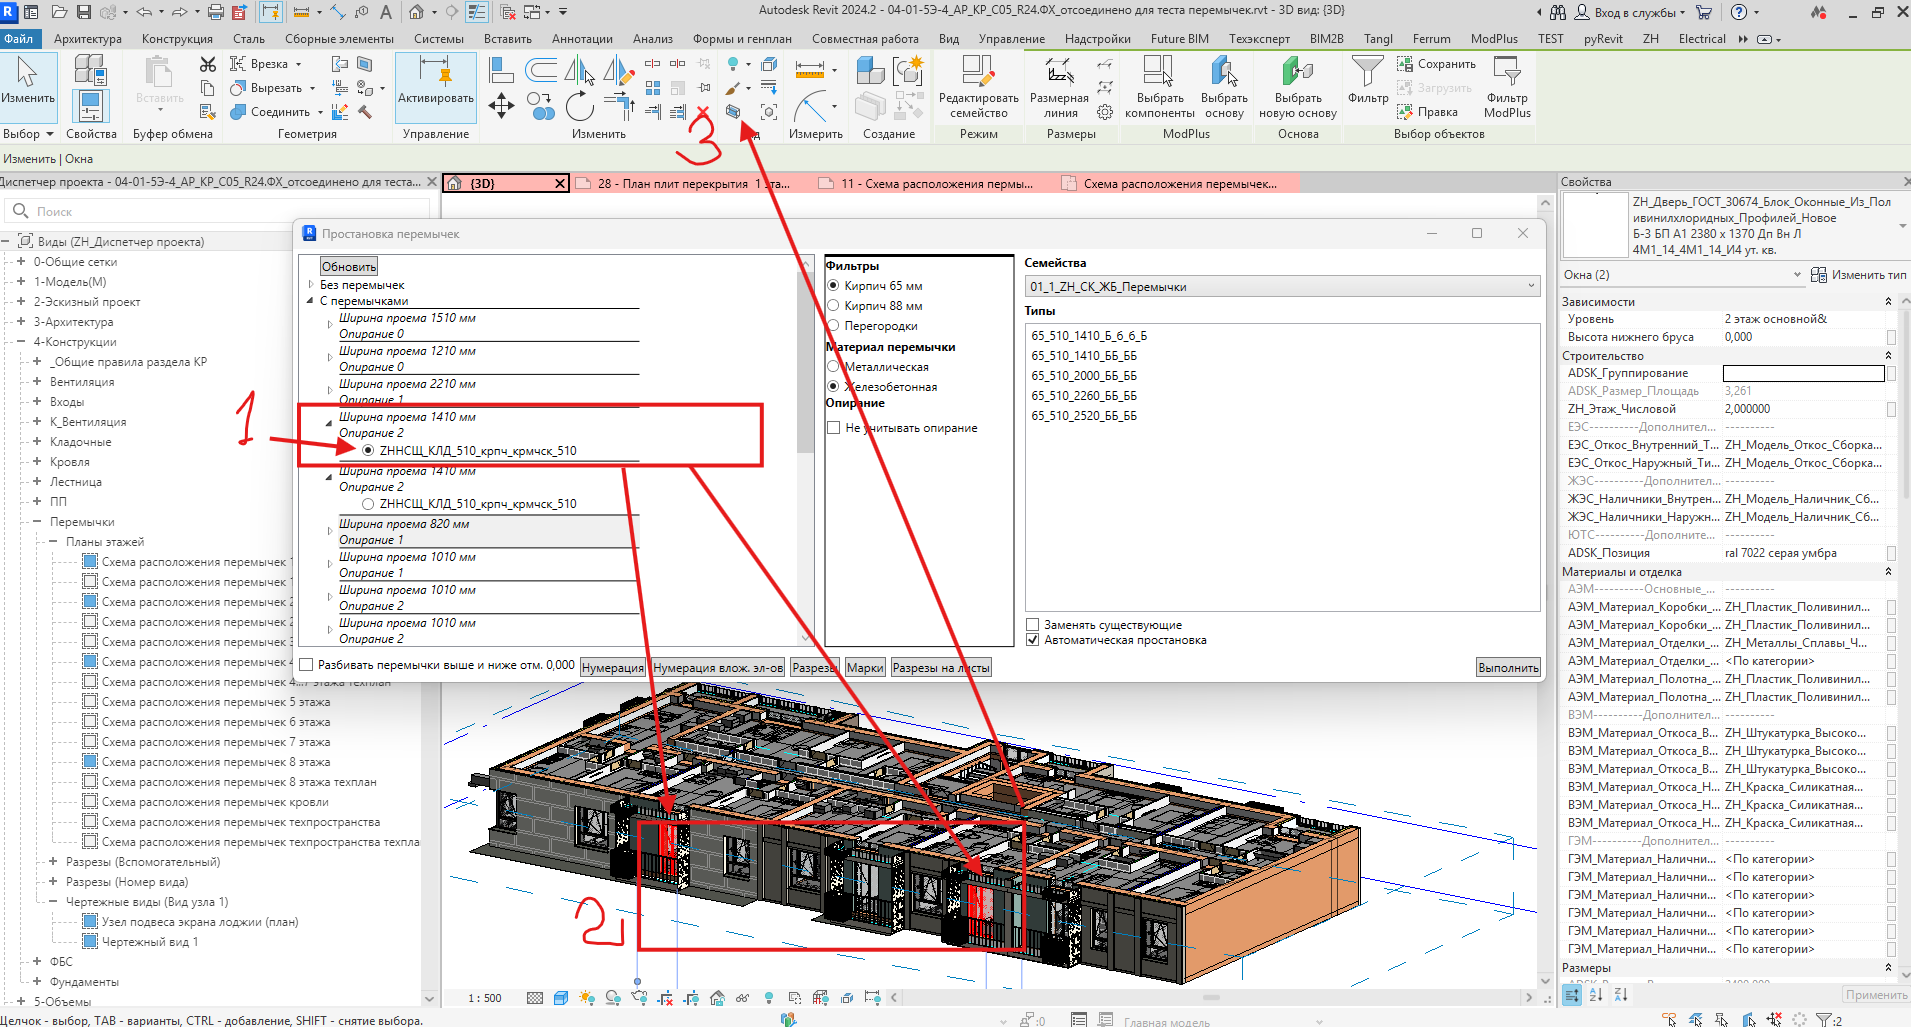
Task: Click the Обновить button
Action: (x=349, y=267)
